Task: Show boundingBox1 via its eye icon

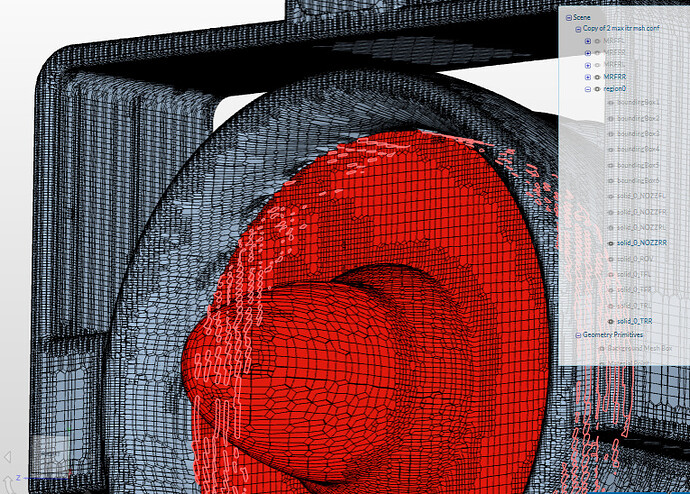Action: pos(611,102)
